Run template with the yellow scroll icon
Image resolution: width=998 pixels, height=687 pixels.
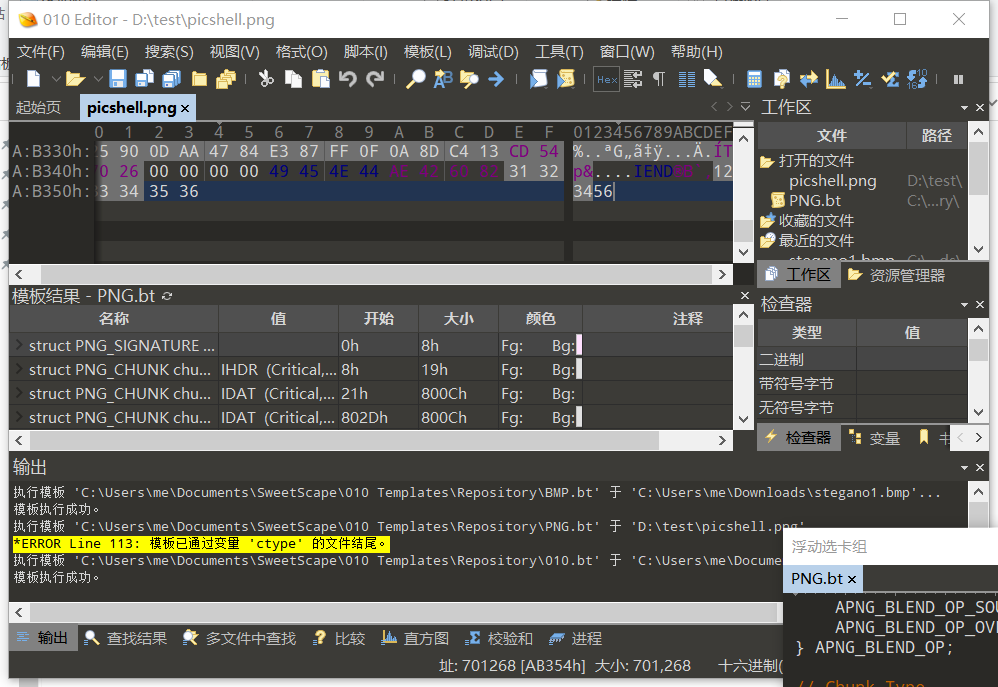pos(566,79)
